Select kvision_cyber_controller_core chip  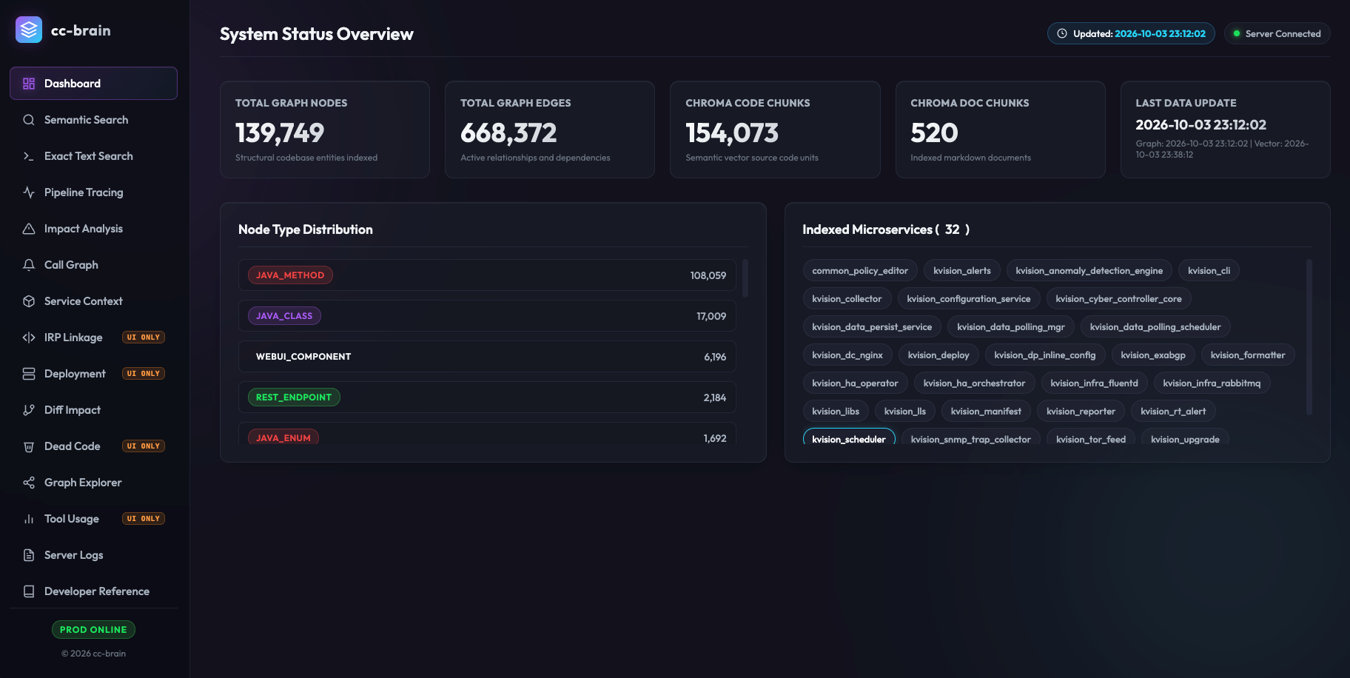coord(1118,299)
